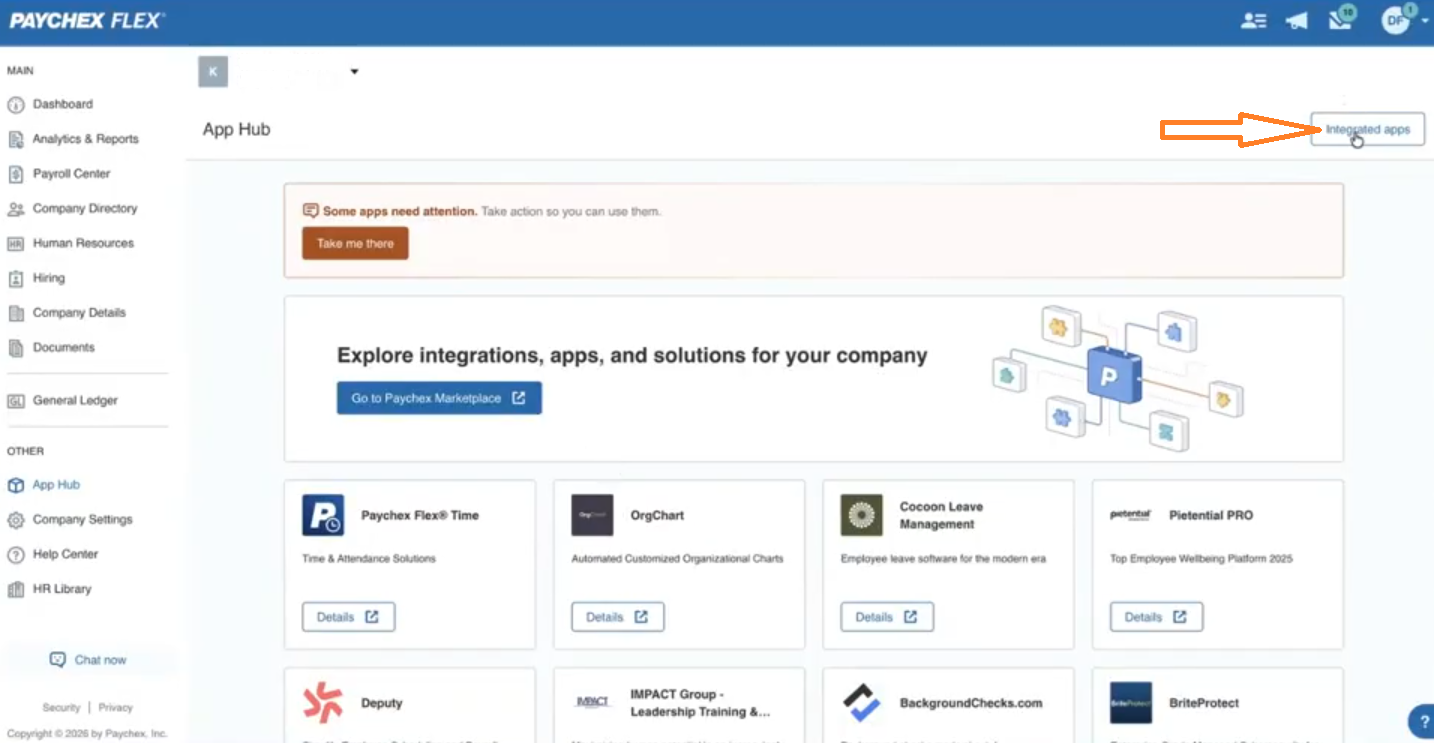Open Human Resources section
1434x743 pixels.
[x=83, y=243]
